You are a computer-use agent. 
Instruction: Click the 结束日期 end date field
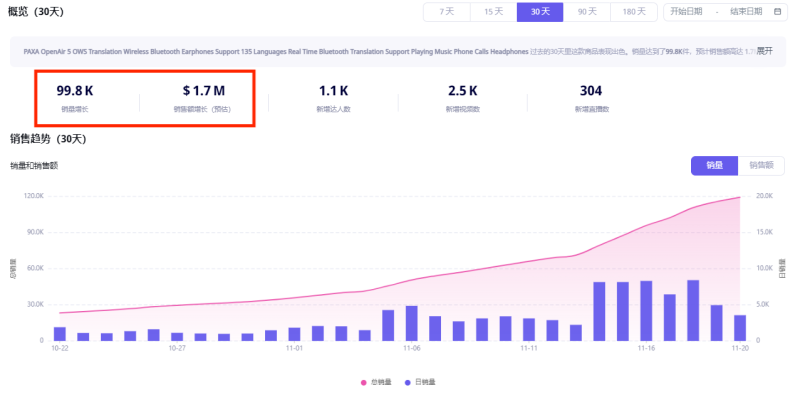[746, 12]
